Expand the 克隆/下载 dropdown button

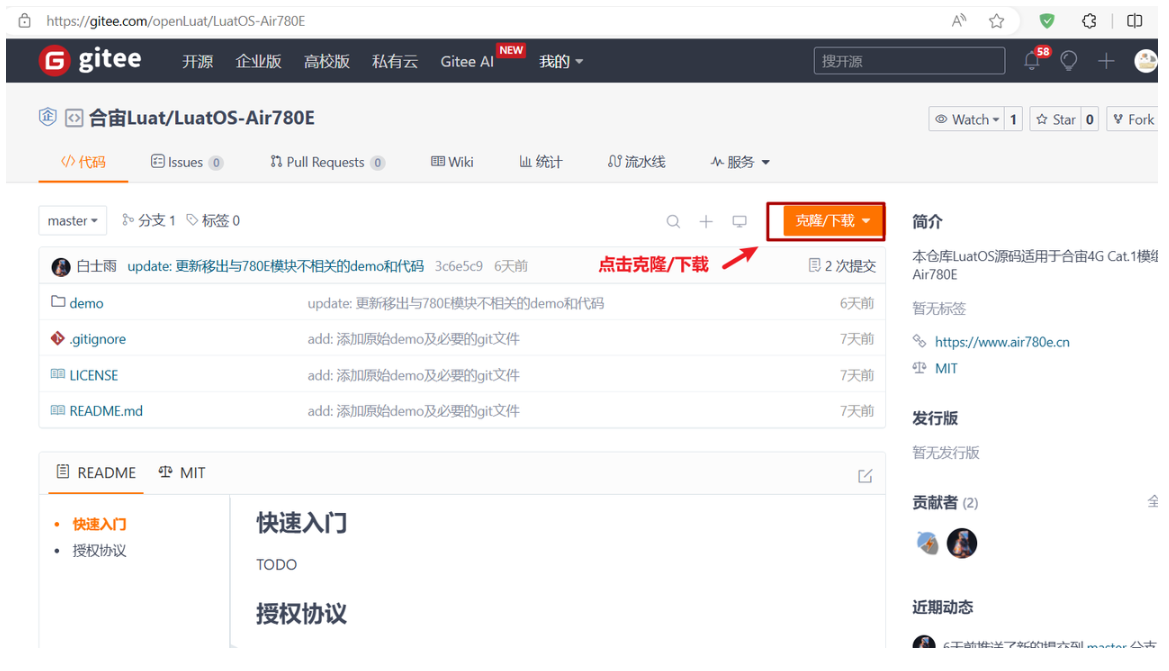pos(832,221)
